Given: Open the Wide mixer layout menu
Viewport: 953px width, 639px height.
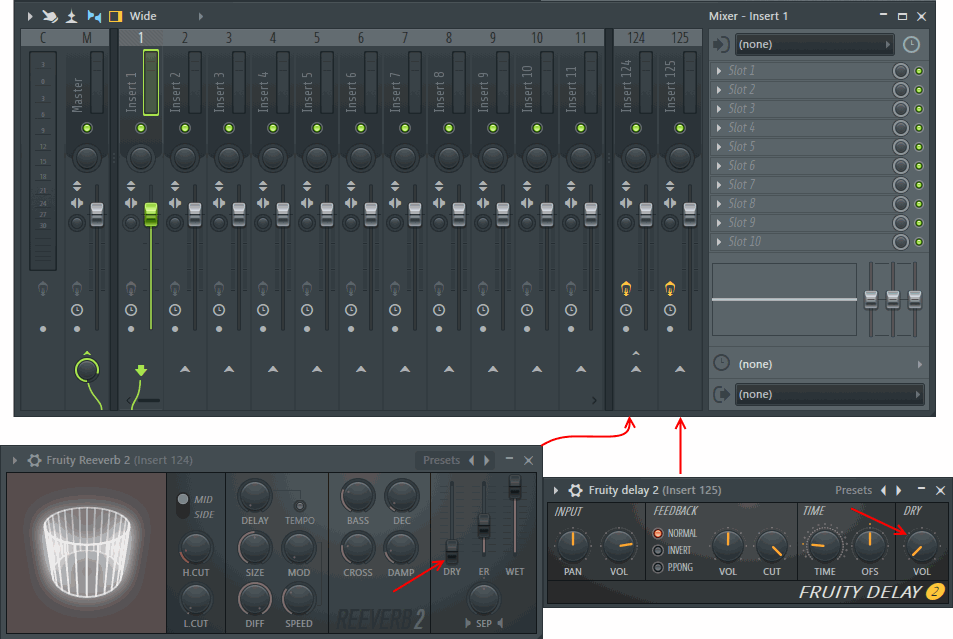Looking at the screenshot, I should coord(143,16).
